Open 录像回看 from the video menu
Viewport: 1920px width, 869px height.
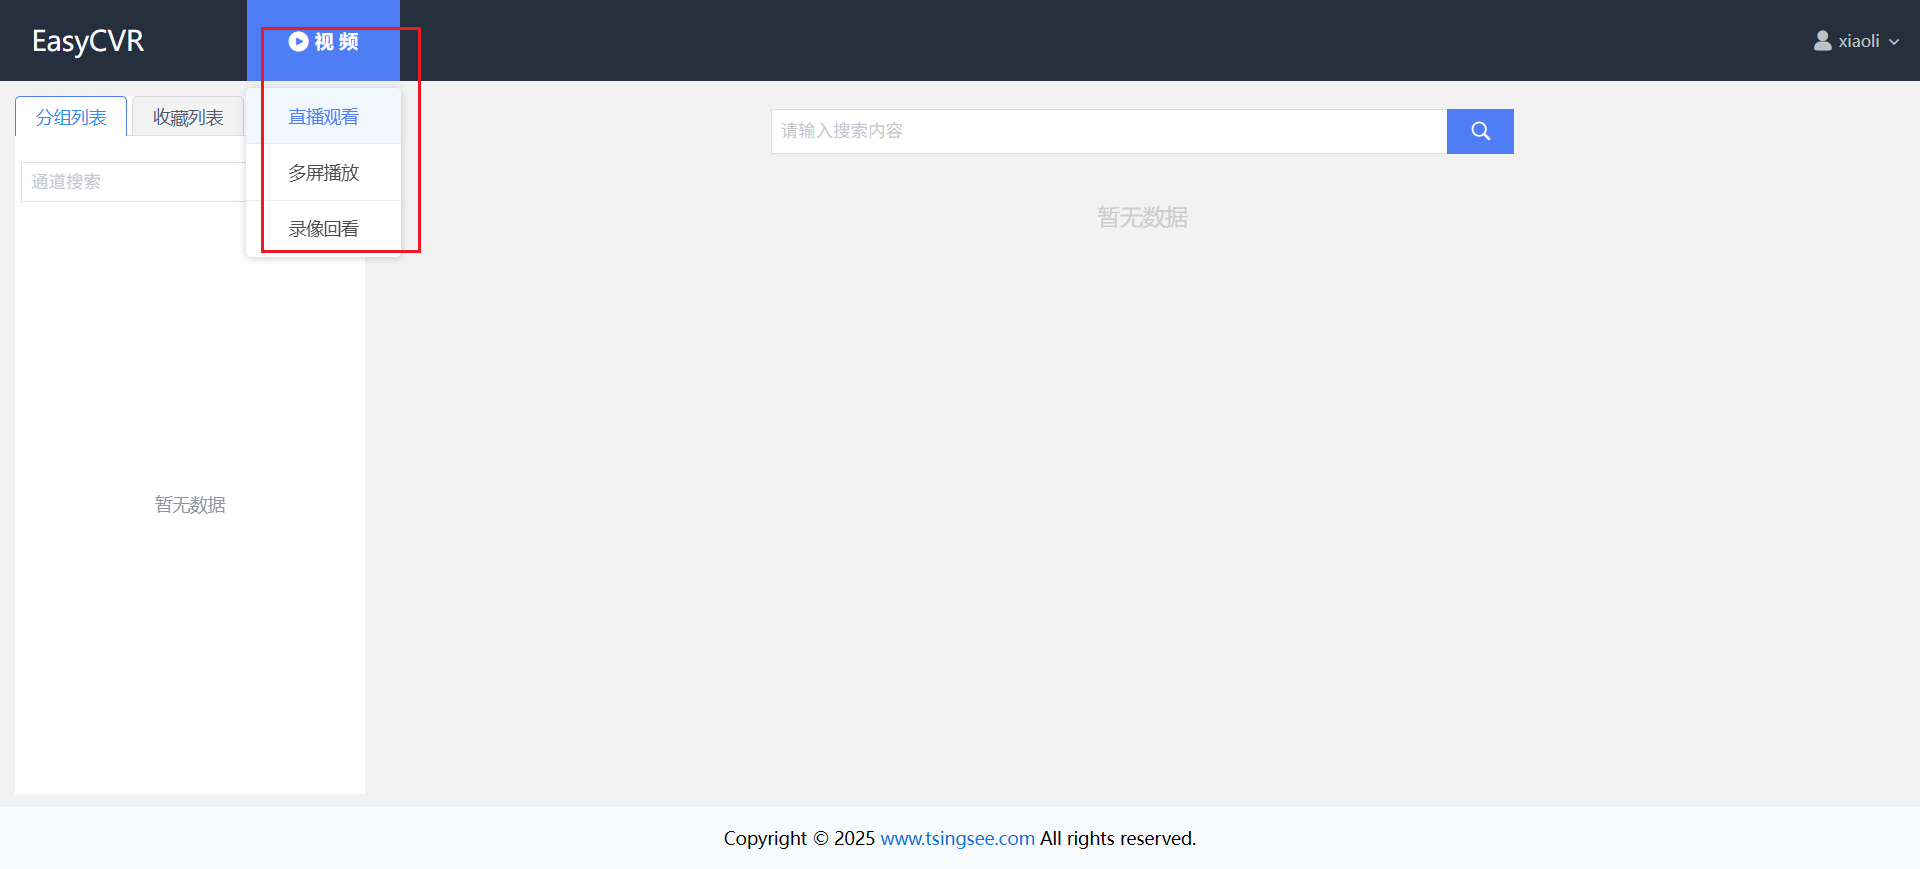(x=323, y=229)
